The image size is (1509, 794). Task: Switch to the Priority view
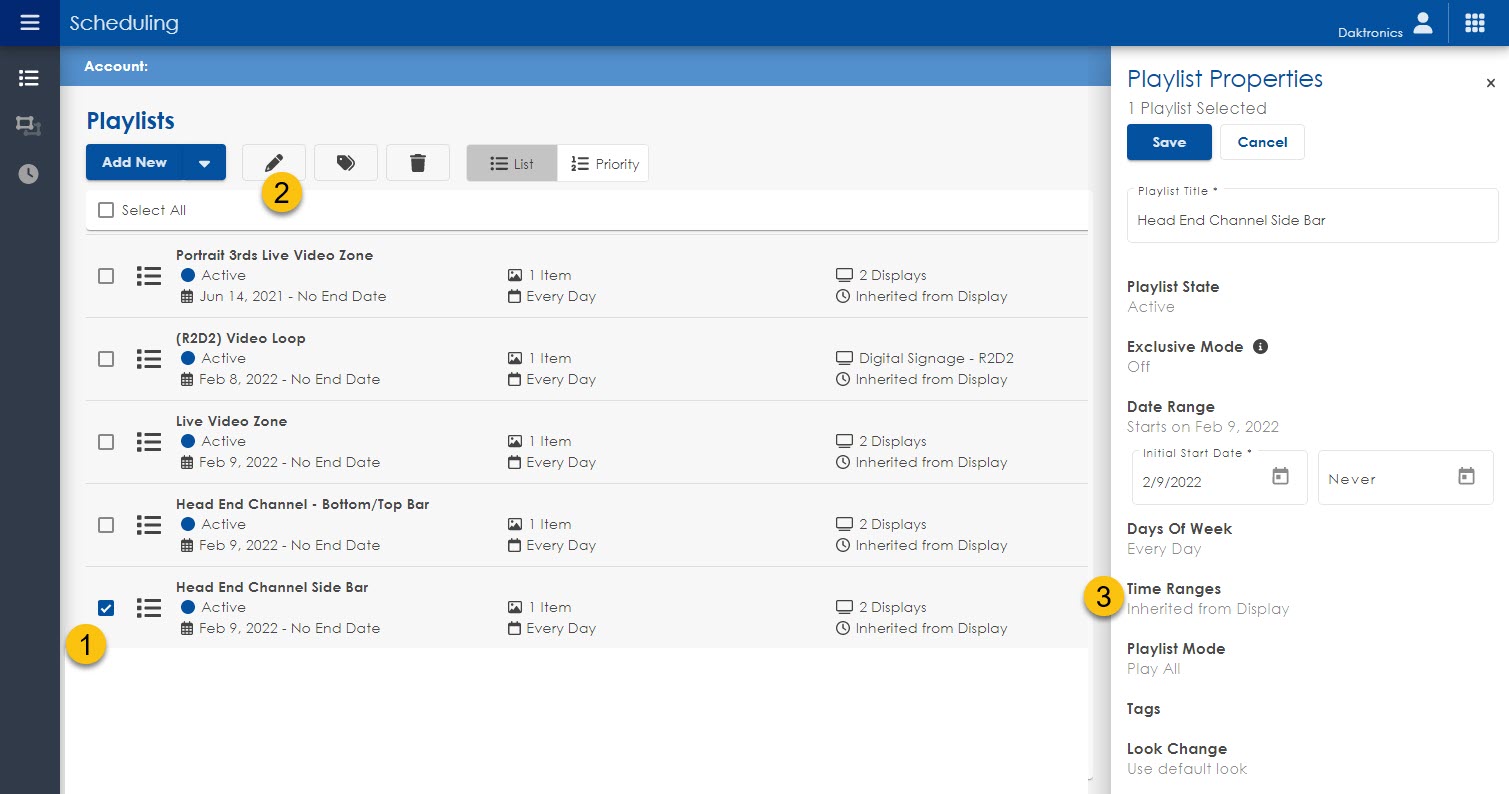[x=604, y=164]
